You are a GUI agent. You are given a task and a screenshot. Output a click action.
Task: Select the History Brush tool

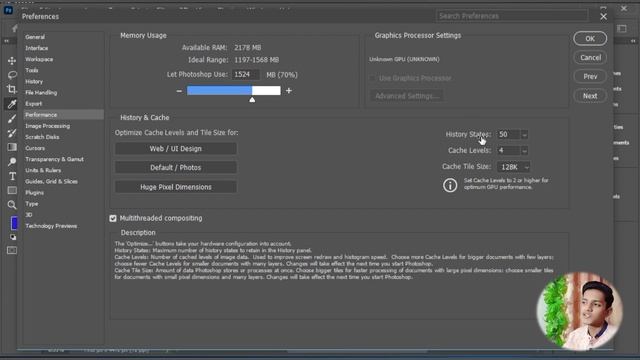tap(12, 133)
